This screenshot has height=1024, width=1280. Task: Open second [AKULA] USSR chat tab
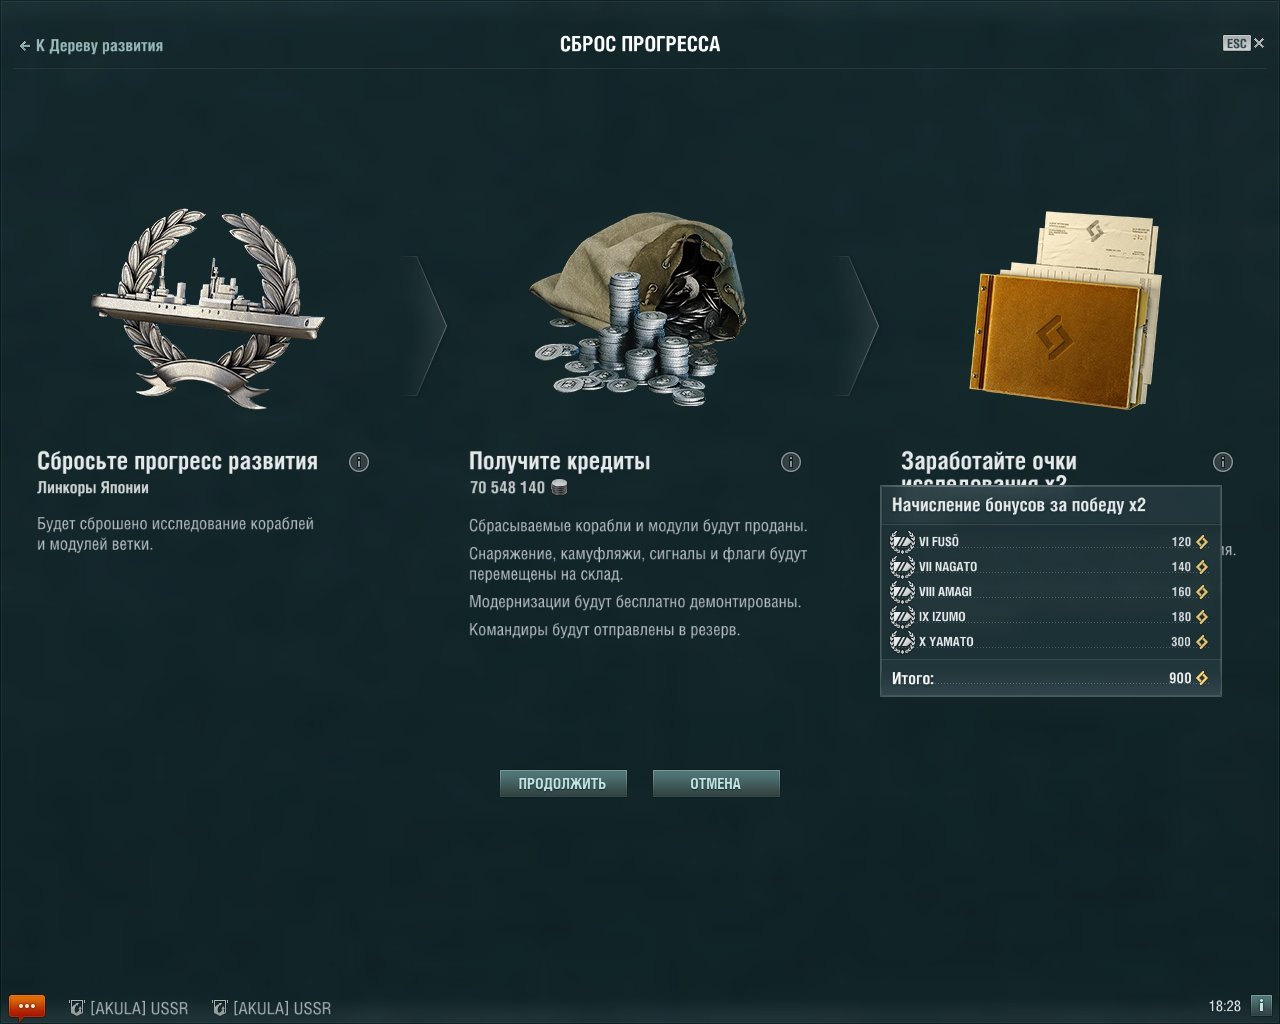click(271, 1008)
